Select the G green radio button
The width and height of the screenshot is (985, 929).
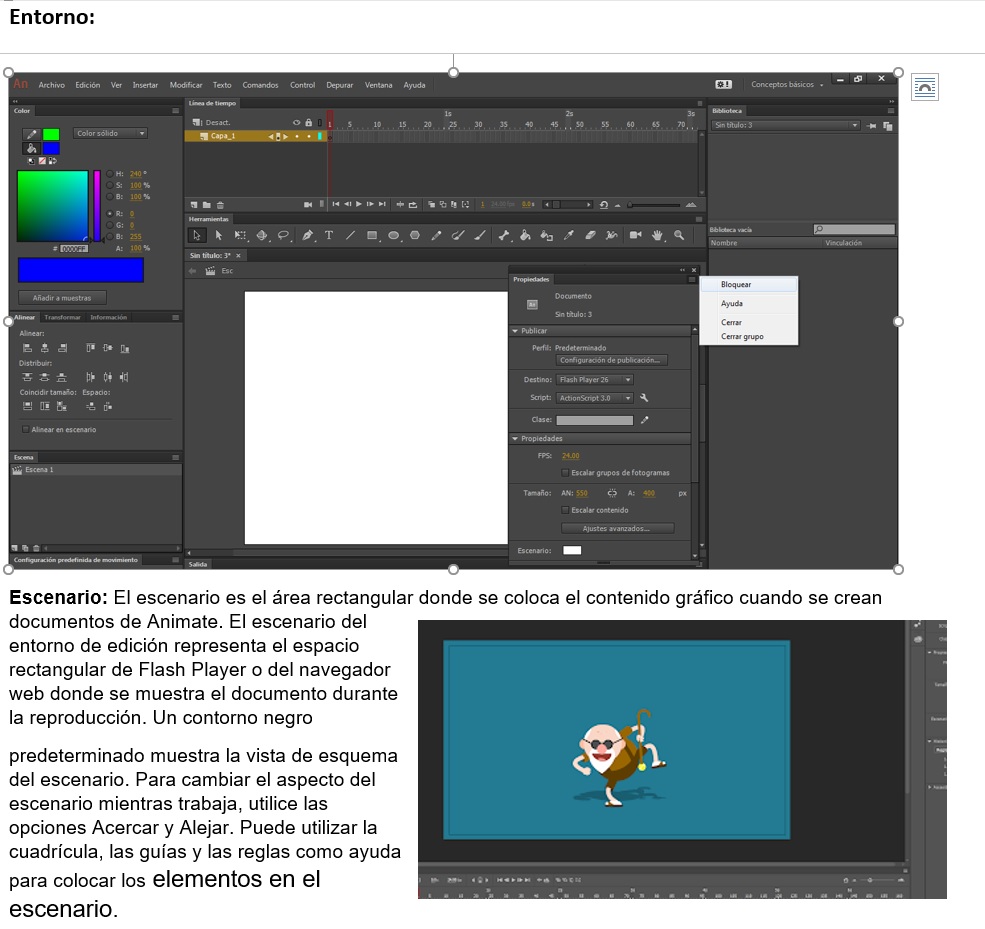(110, 225)
